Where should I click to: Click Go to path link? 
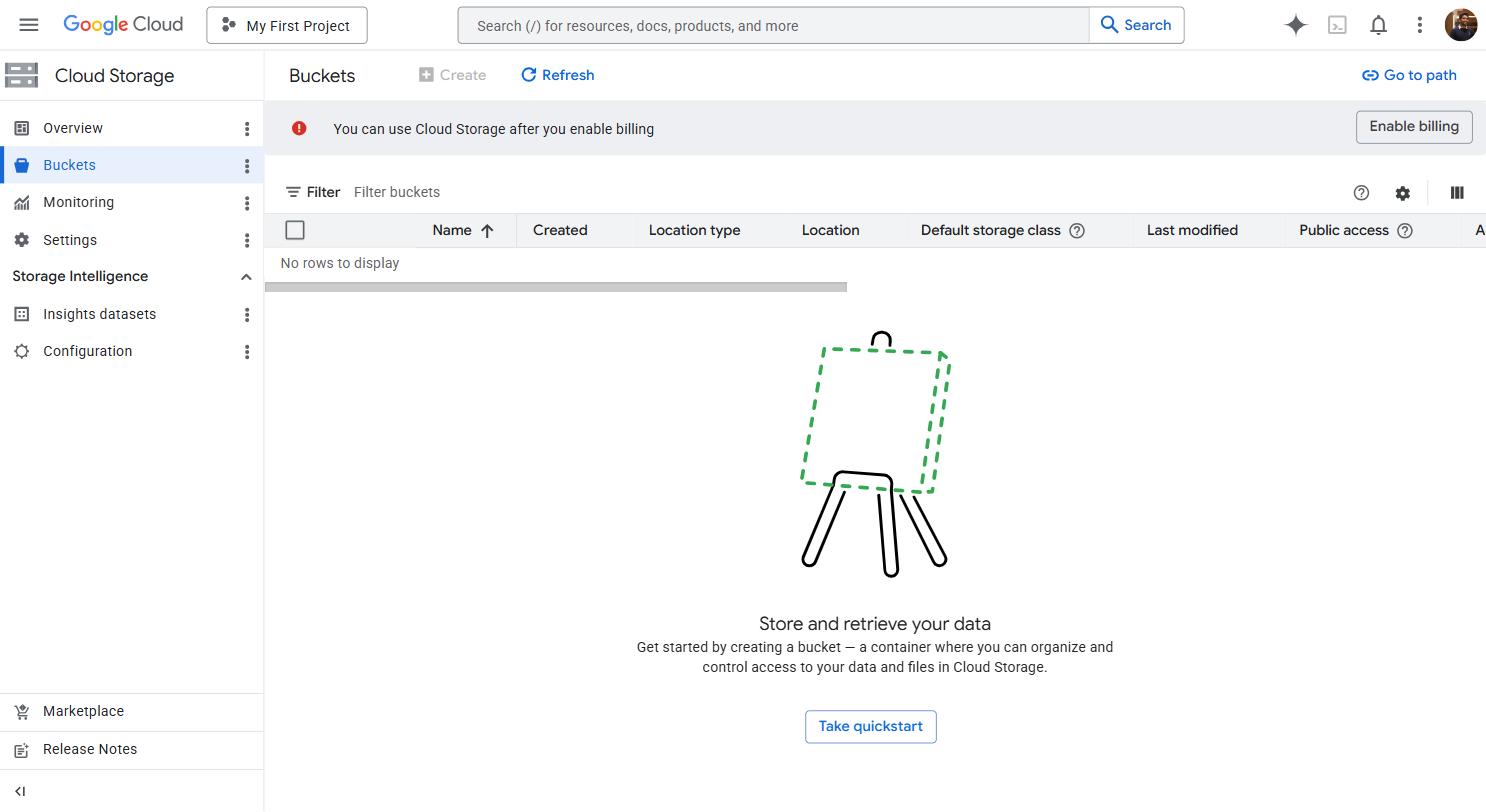point(1409,75)
